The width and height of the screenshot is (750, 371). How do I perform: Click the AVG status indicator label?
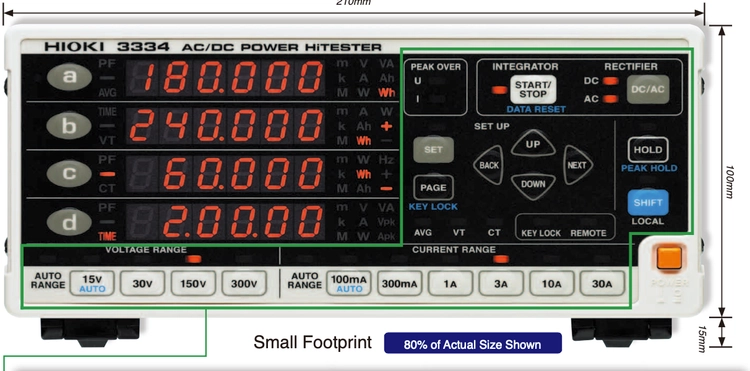423,233
